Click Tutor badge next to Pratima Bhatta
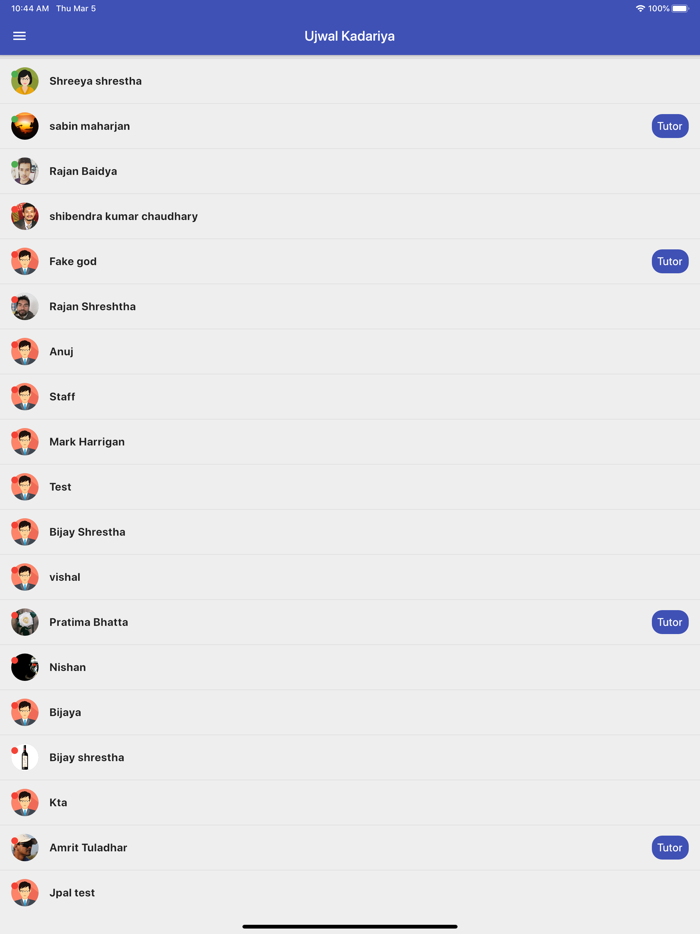Viewport: 700px width, 934px height. [x=670, y=622]
